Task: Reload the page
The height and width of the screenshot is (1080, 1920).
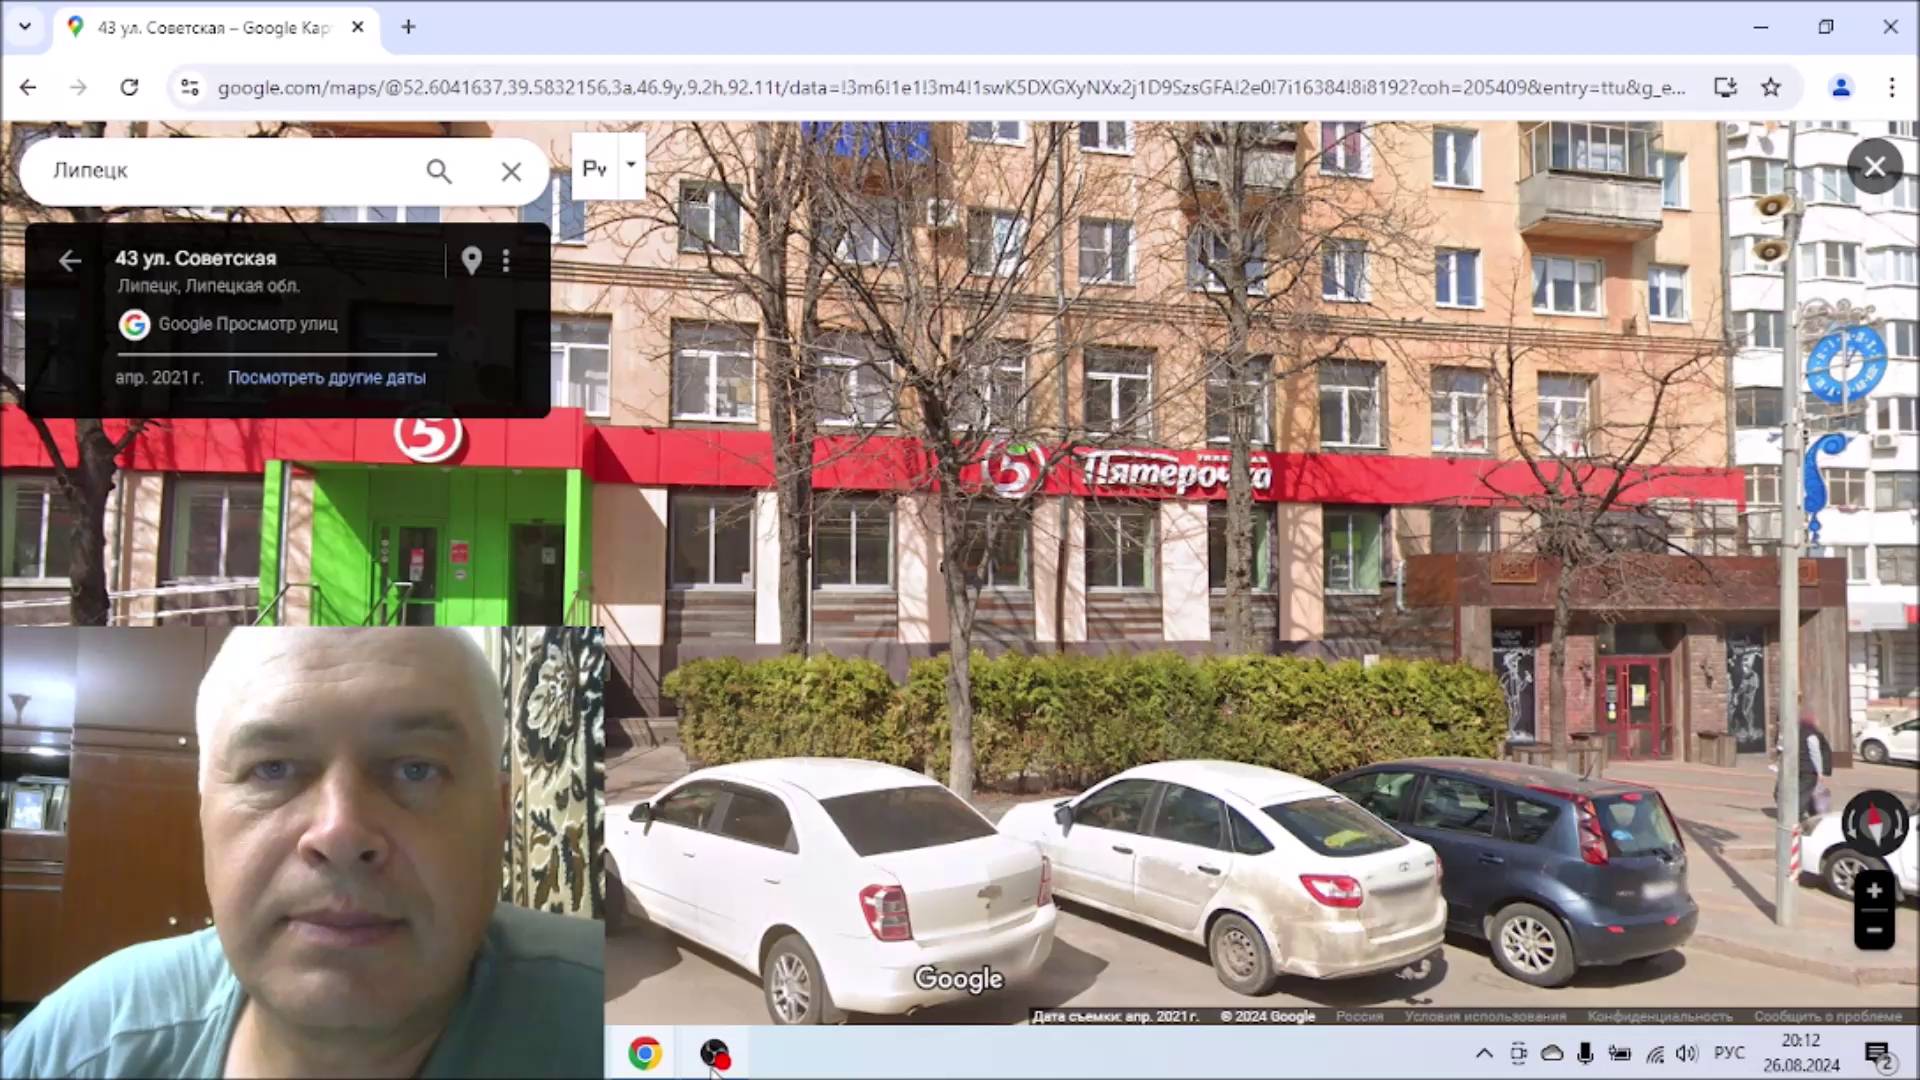Action: click(129, 87)
